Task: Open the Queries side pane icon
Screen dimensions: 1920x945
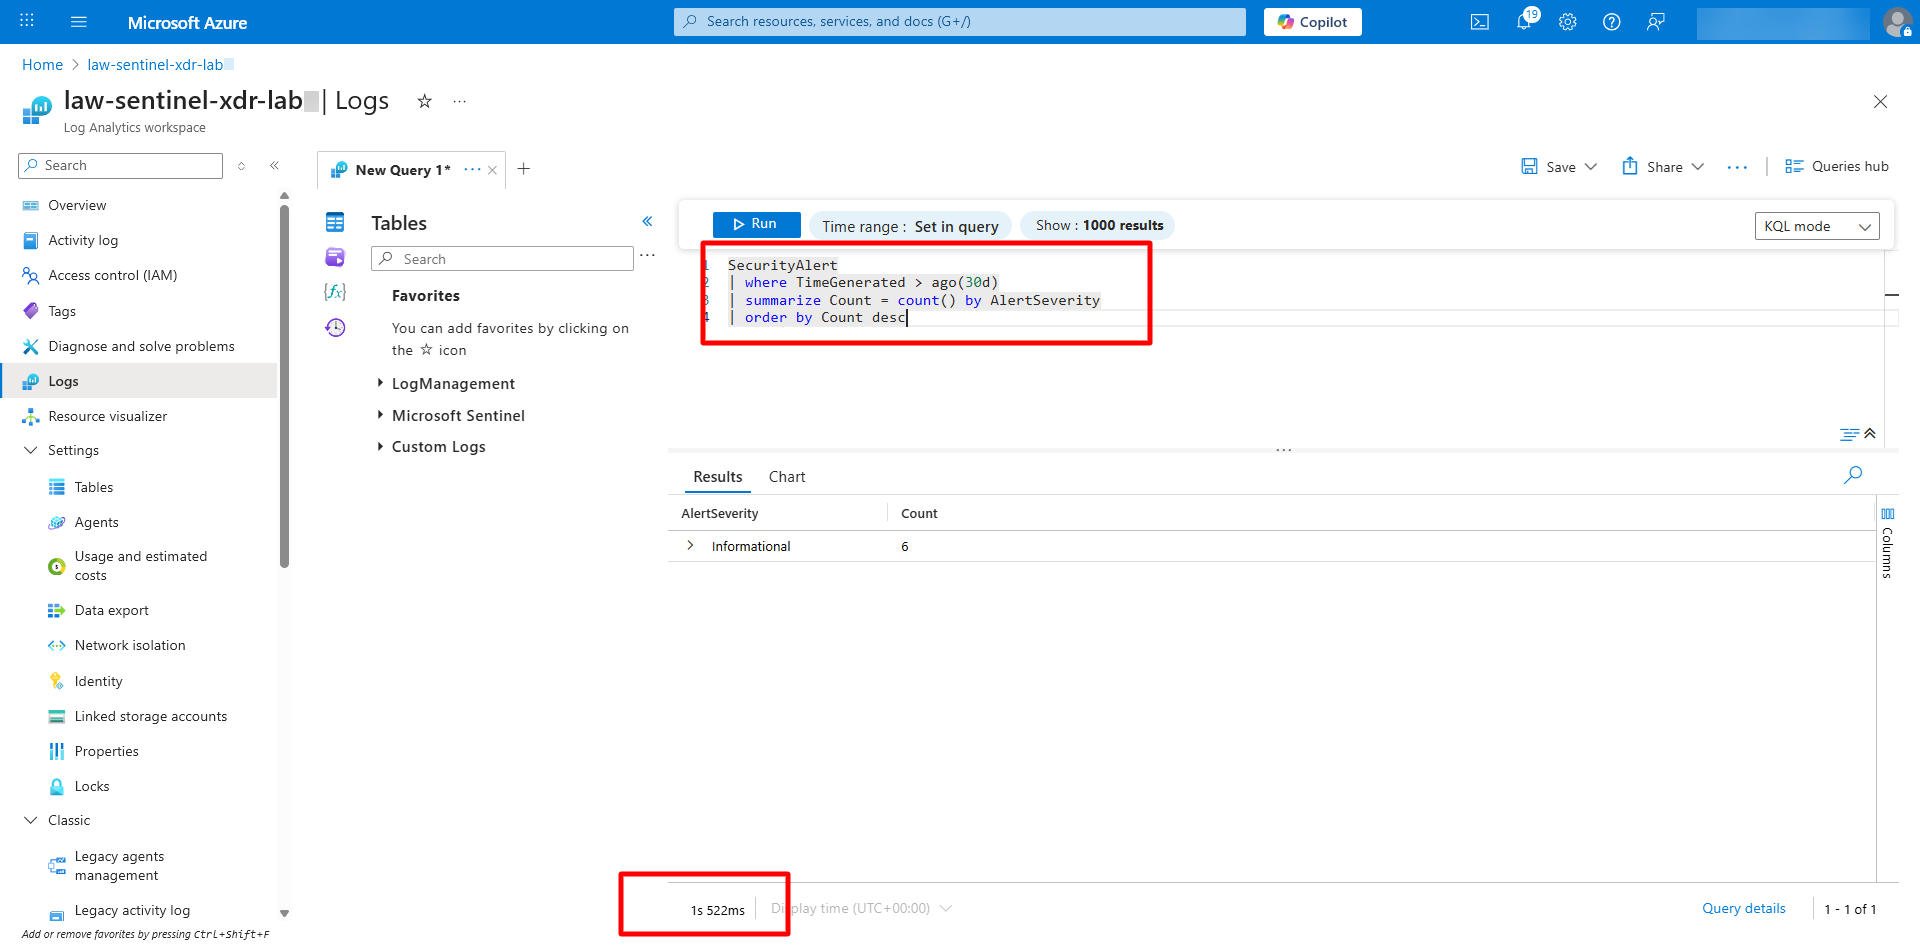Action: pos(335,257)
